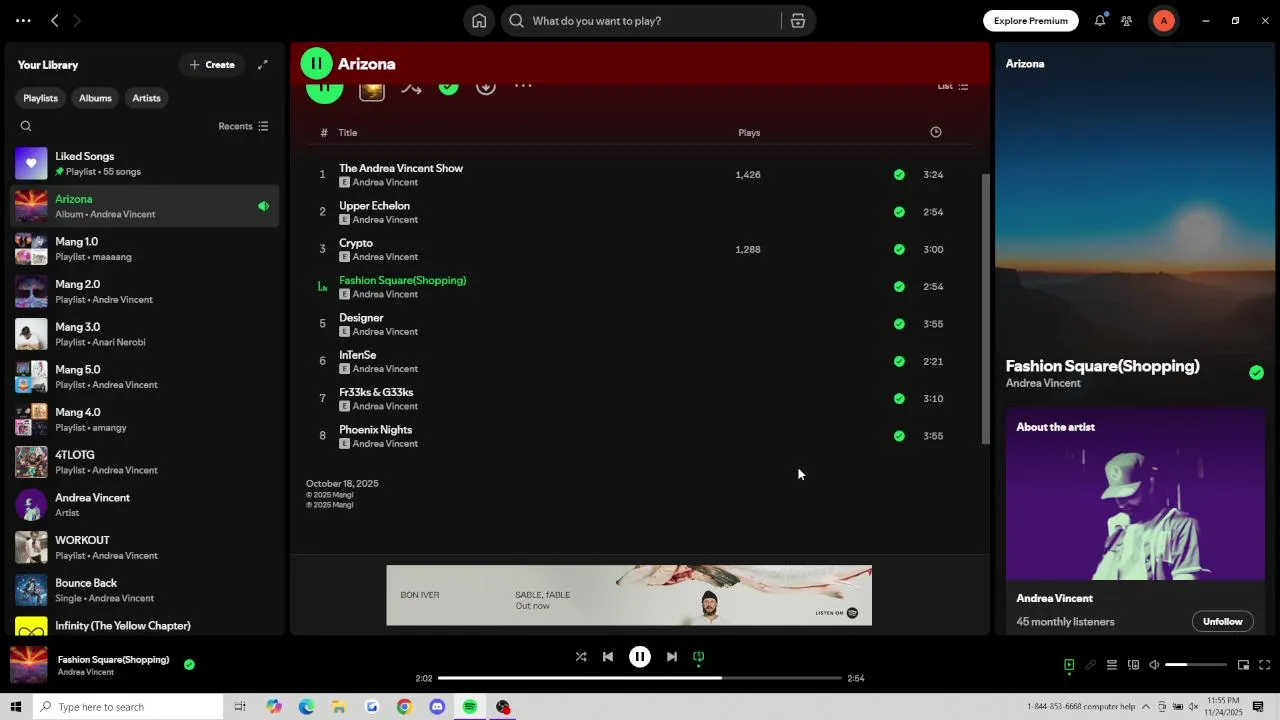Toggle saved checkmark in Now Playing panel
Screen dimensions: 1280x720
click(x=1256, y=373)
